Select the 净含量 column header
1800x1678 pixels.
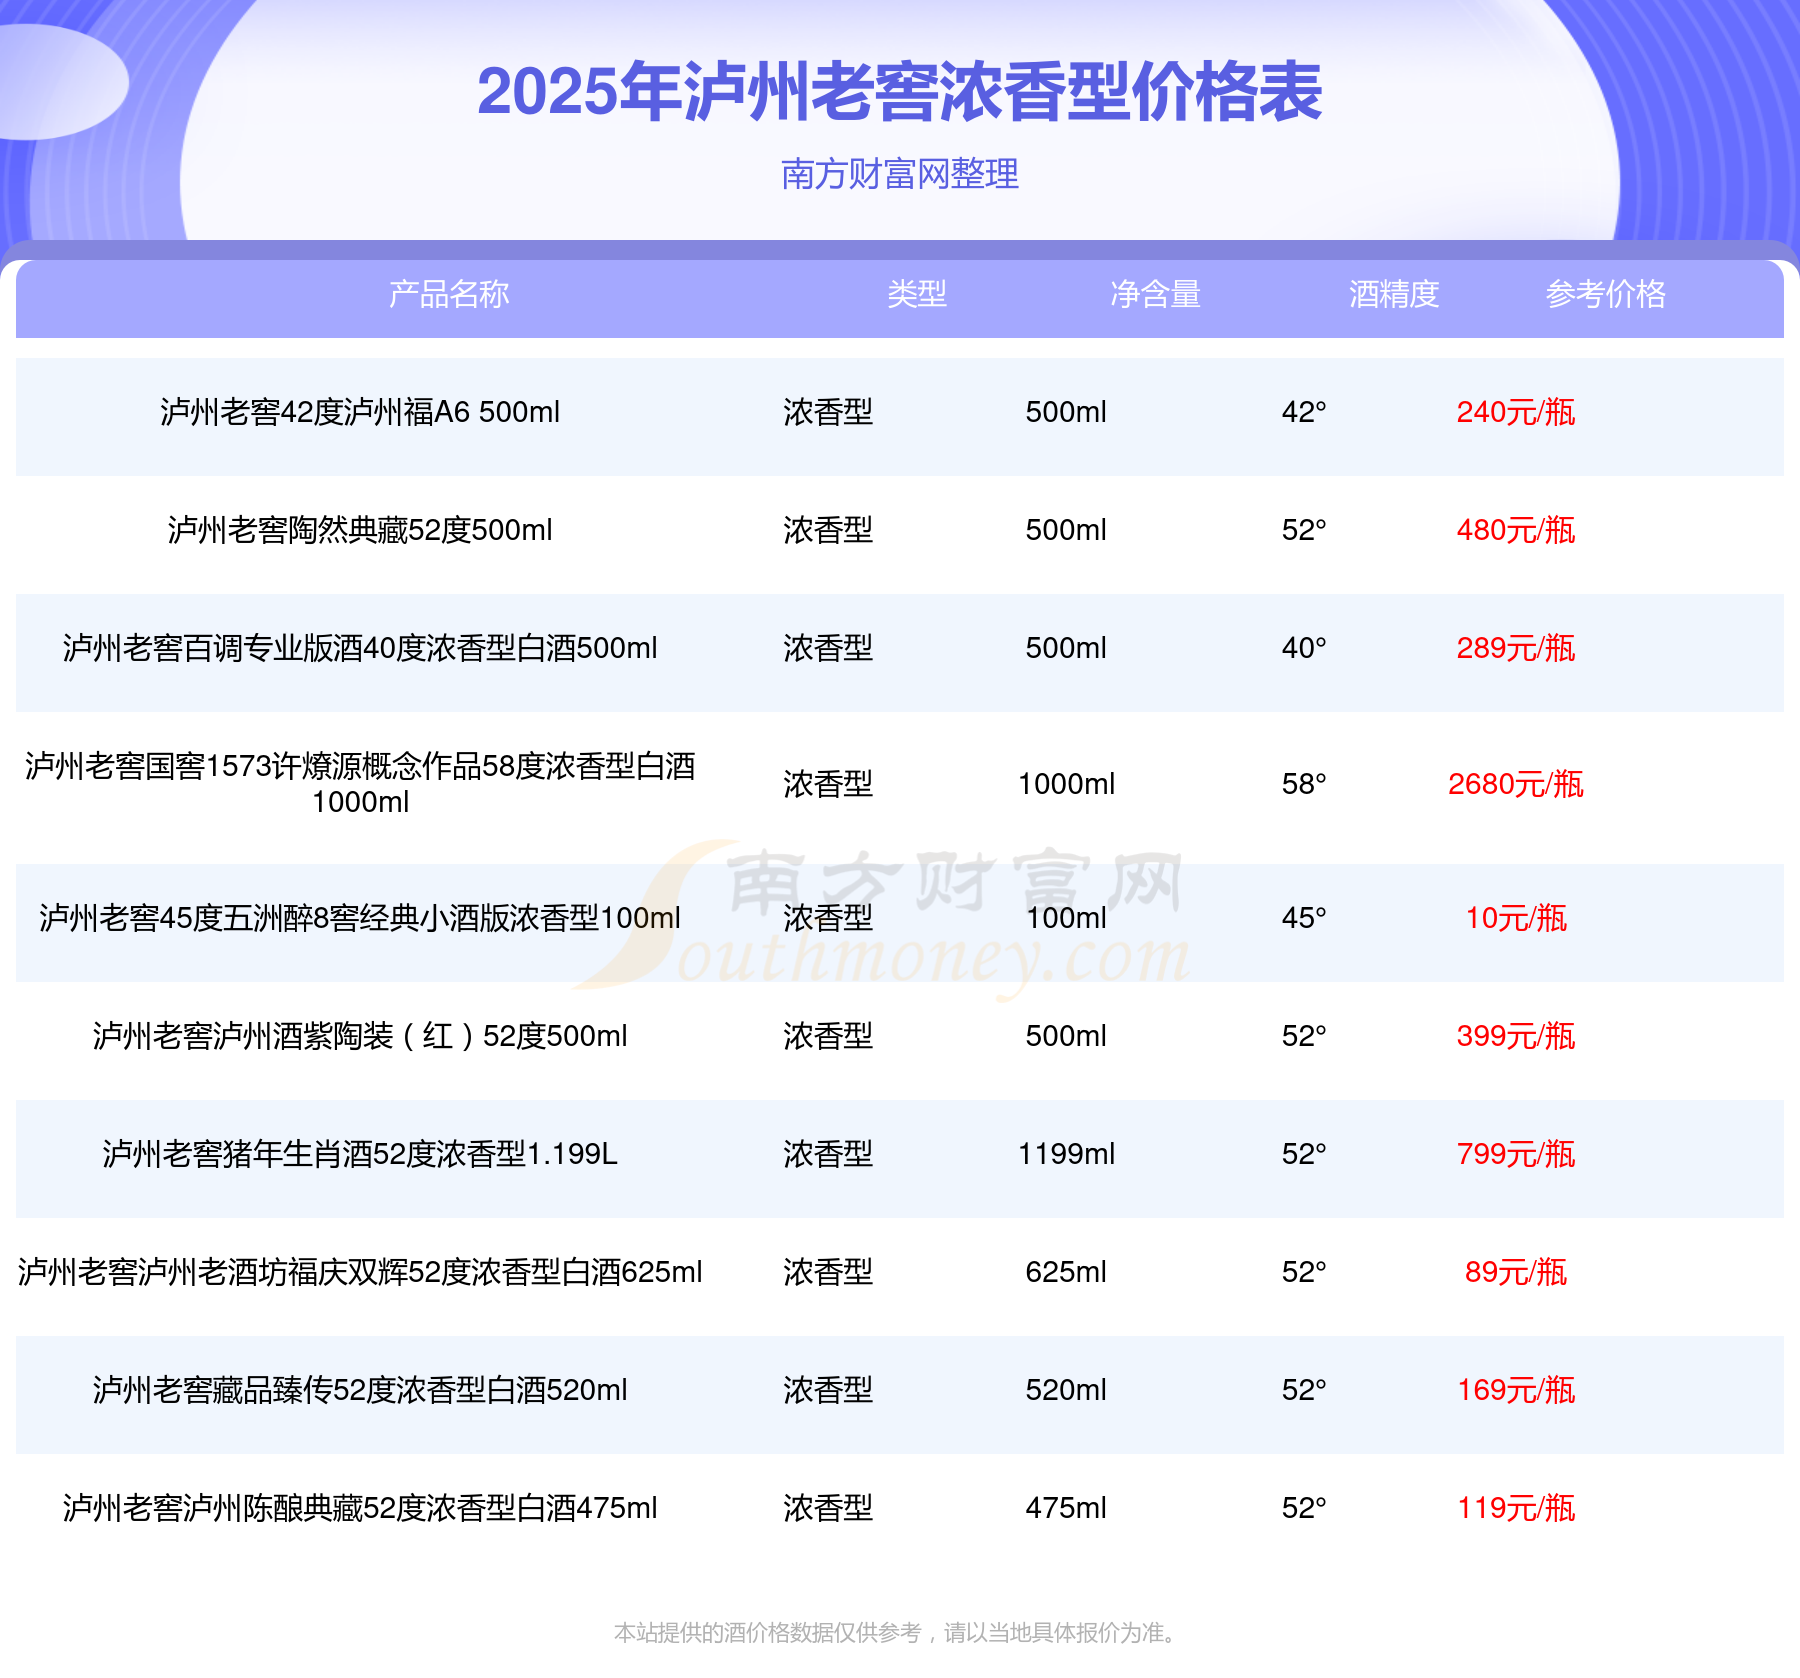pos(1155,294)
